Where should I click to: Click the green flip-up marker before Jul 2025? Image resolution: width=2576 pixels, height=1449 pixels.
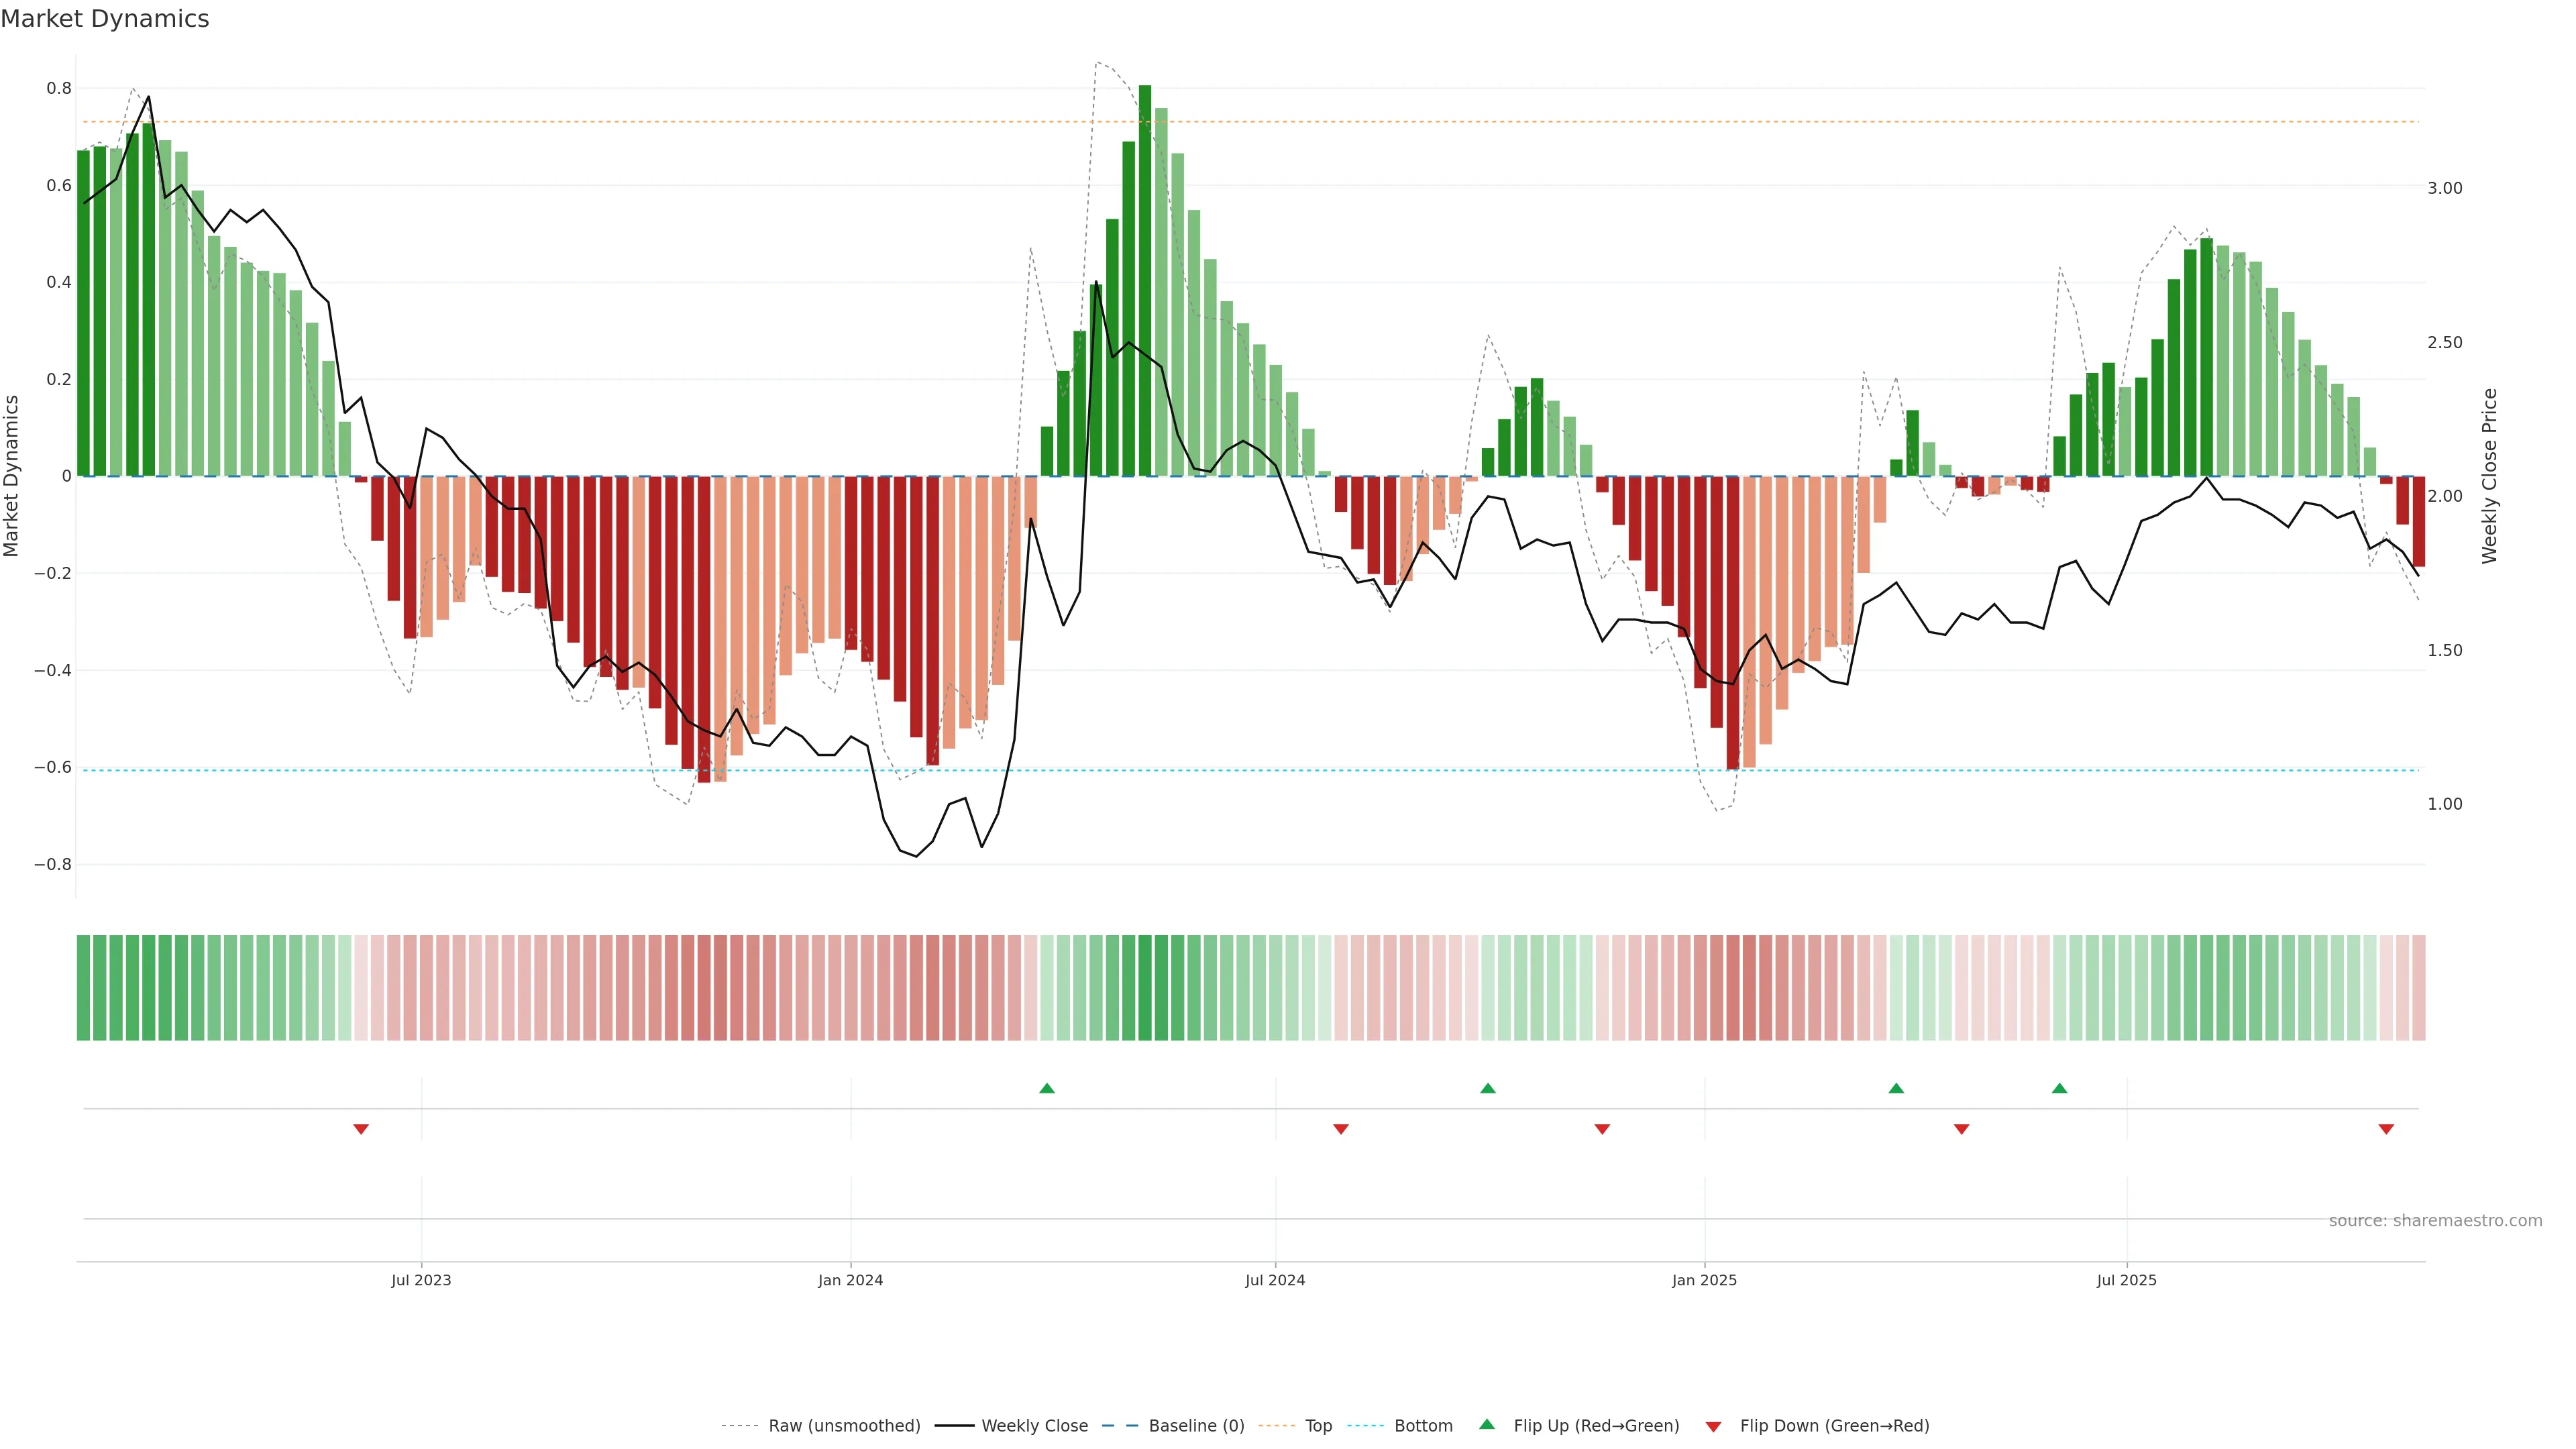point(2059,1088)
